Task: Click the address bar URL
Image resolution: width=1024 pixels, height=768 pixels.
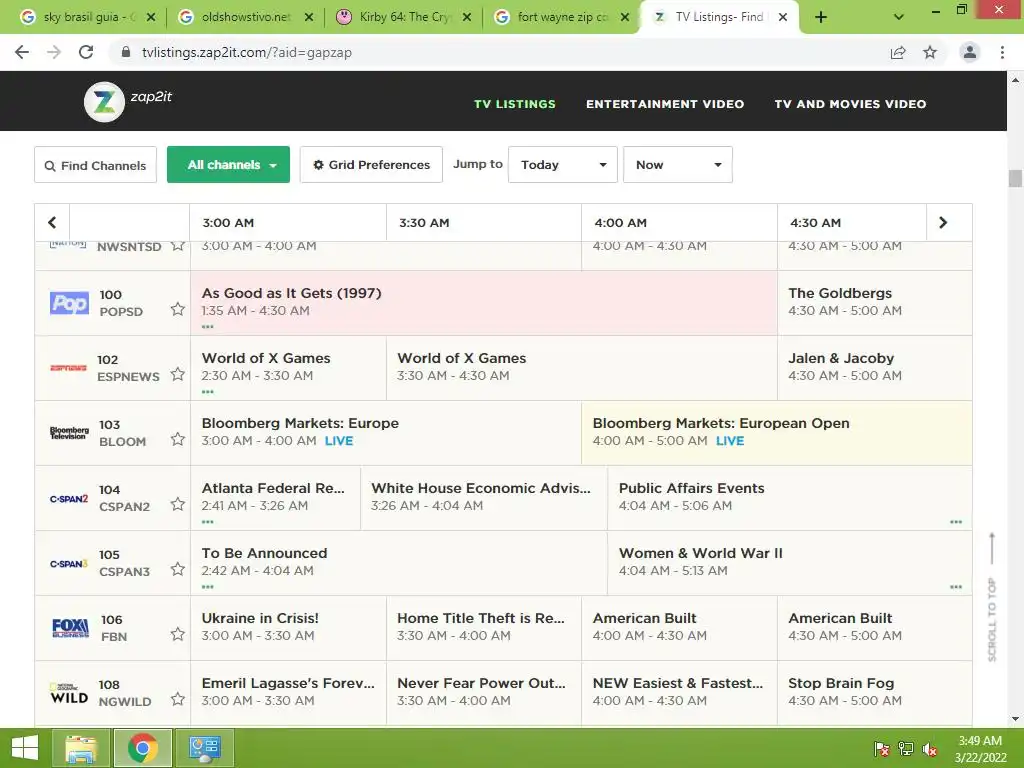Action: [x=247, y=52]
